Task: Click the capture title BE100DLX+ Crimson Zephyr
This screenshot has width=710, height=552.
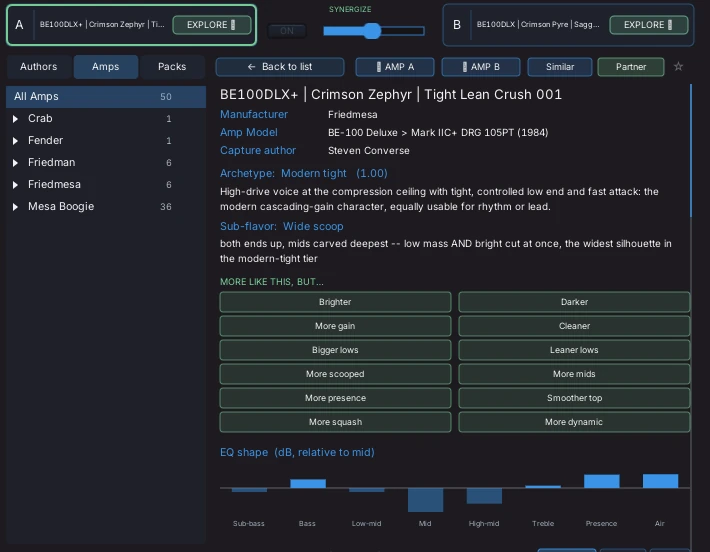Action: tap(391, 95)
